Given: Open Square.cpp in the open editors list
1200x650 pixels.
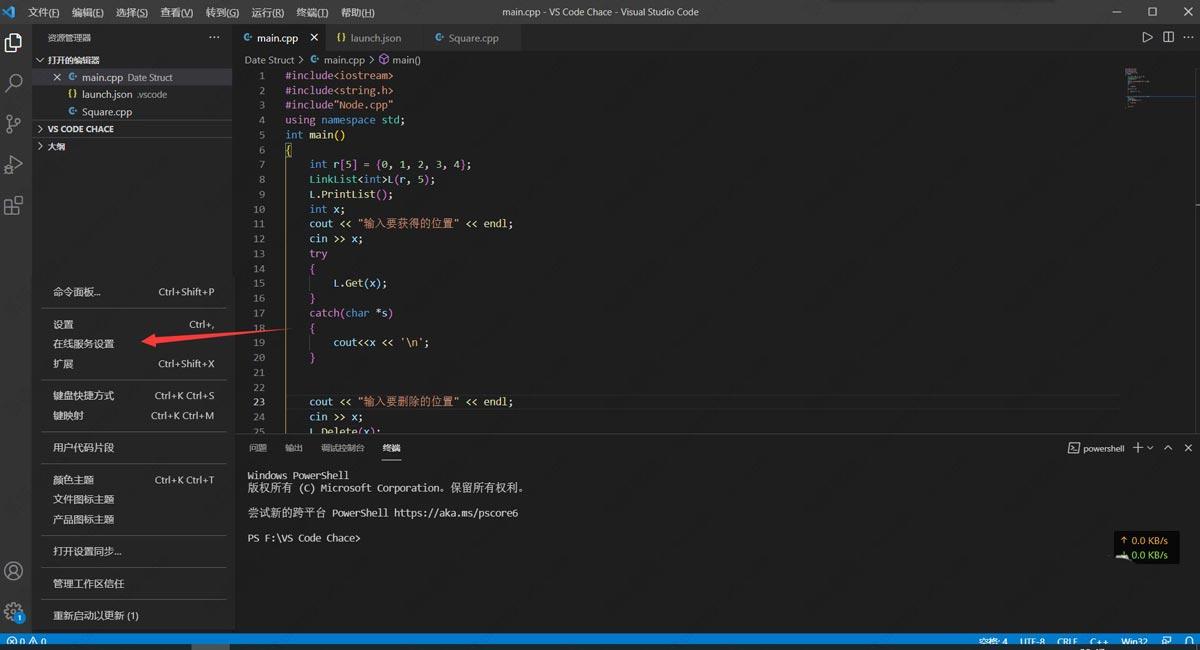Looking at the screenshot, I should pos(106,112).
